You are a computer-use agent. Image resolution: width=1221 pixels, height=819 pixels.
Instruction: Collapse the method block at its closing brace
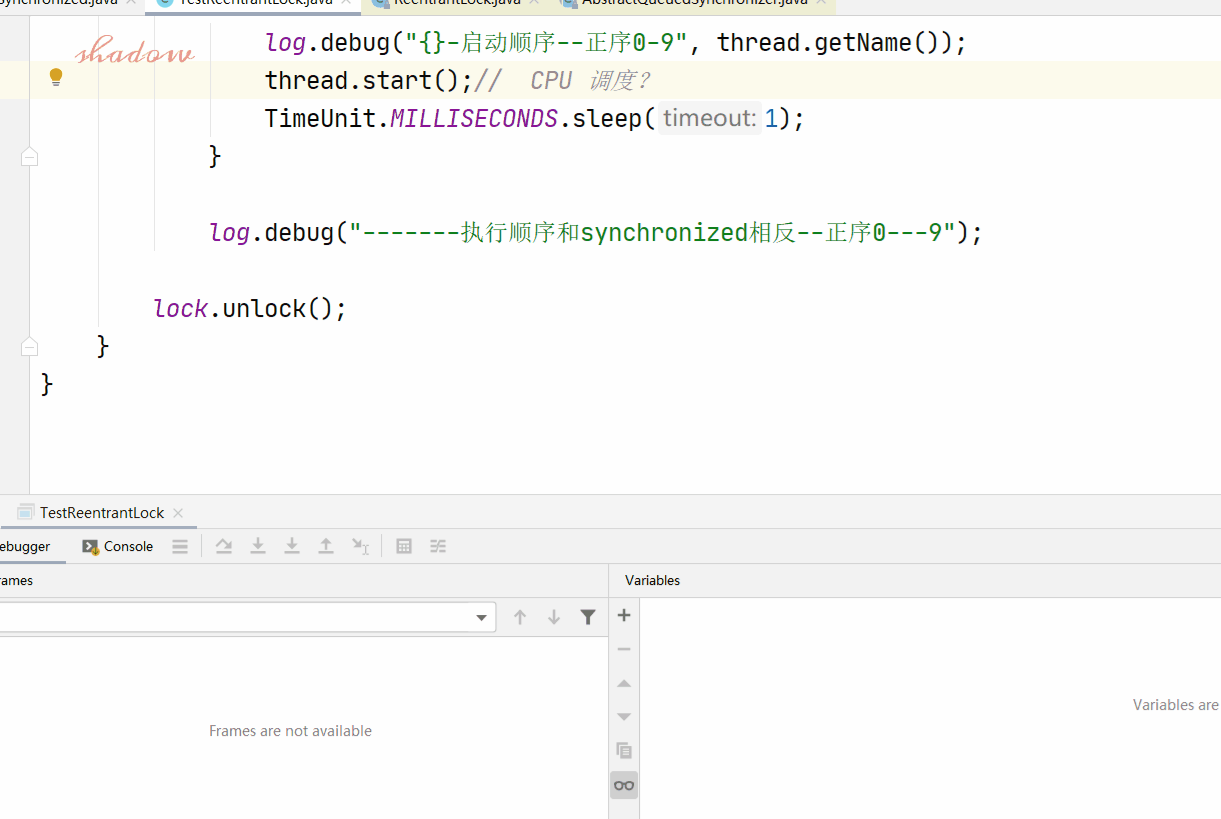[x=29, y=347]
